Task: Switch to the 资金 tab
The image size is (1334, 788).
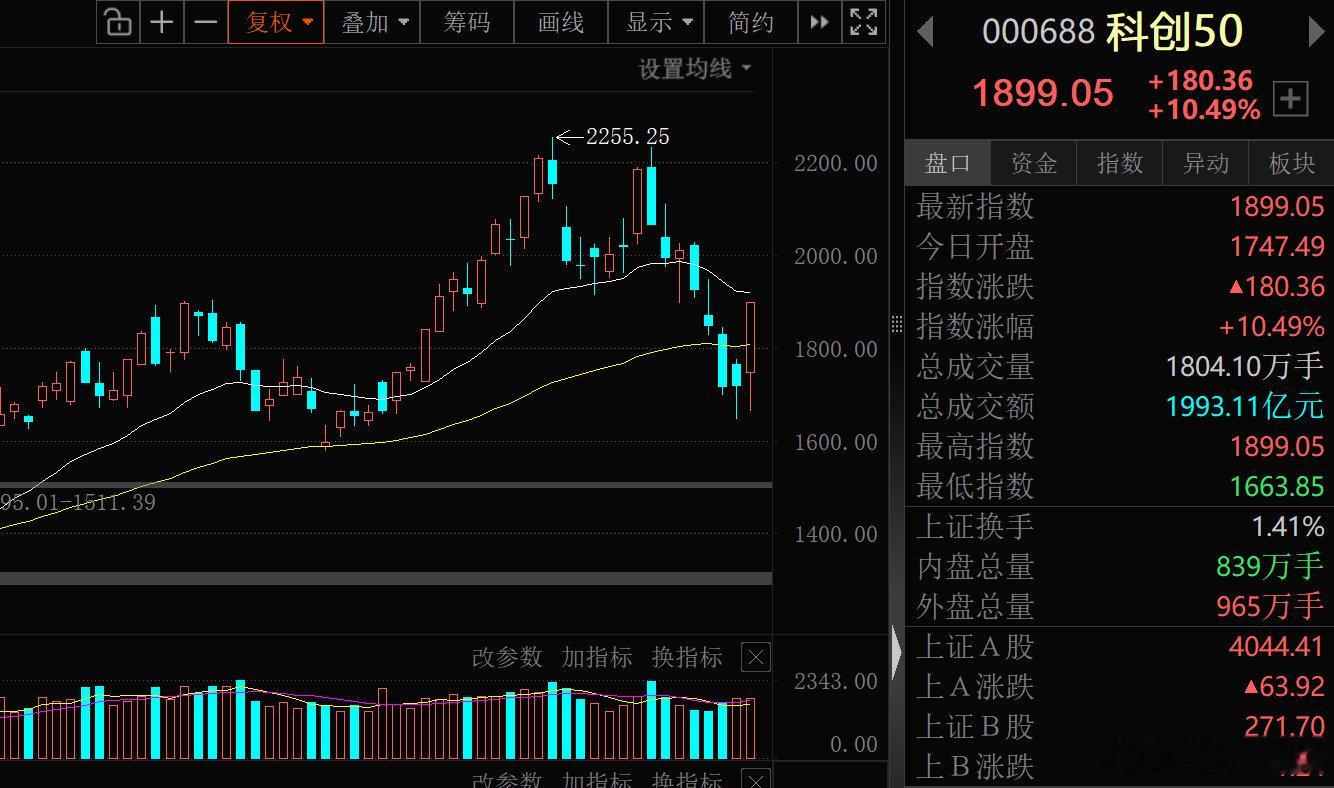Action: (1034, 163)
